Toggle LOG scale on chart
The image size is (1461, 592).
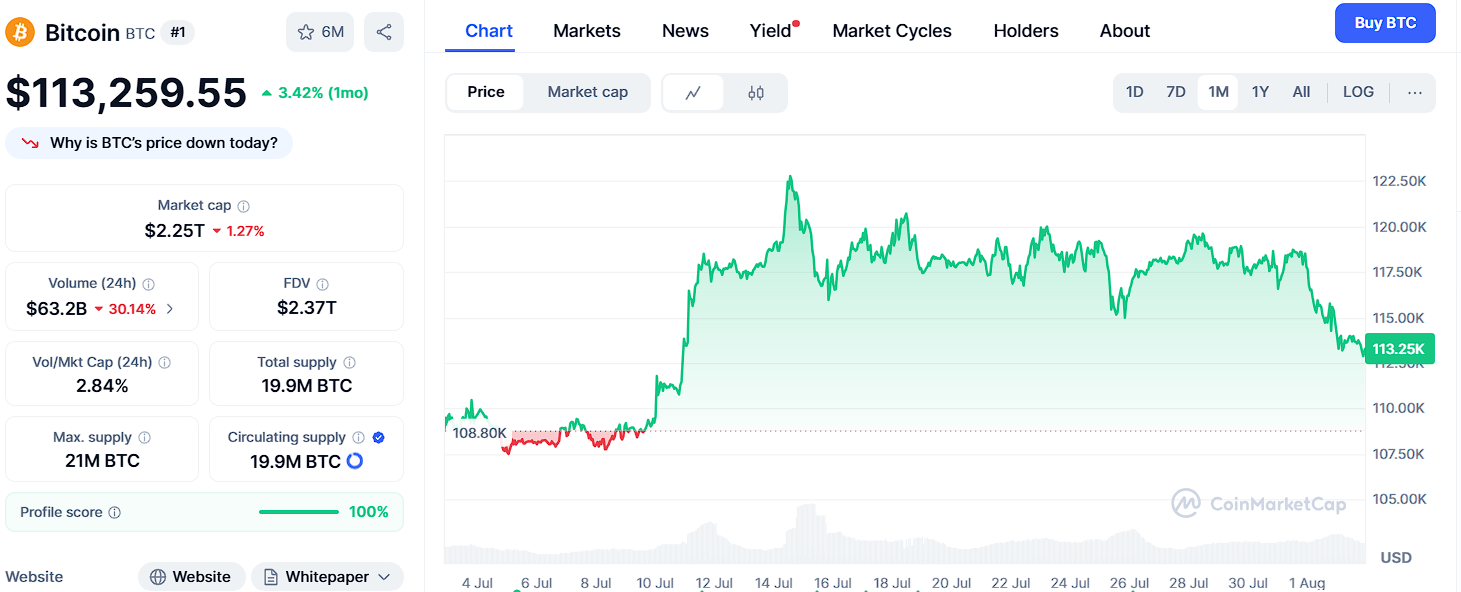(1358, 92)
